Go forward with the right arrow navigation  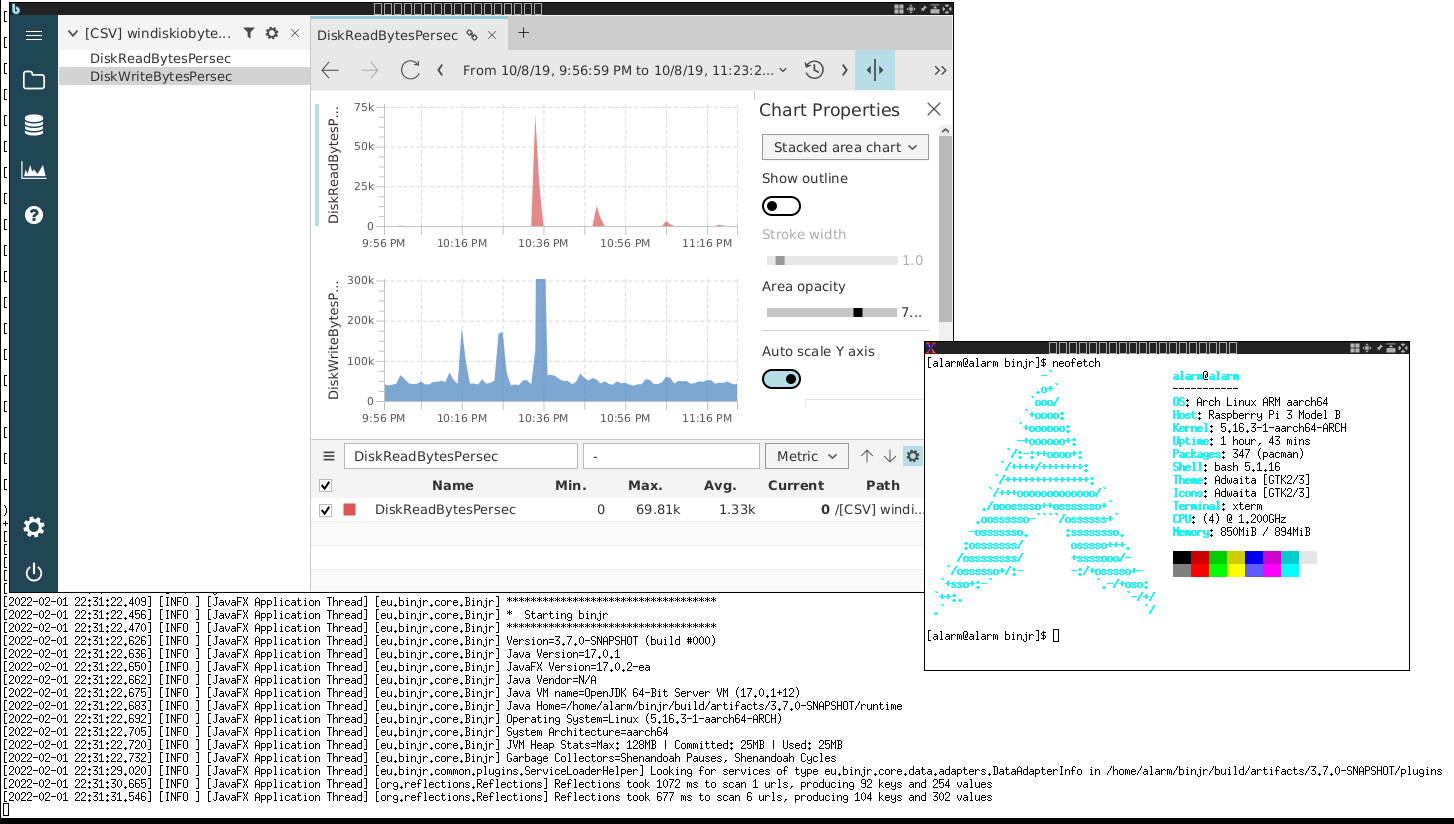click(x=370, y=70)
